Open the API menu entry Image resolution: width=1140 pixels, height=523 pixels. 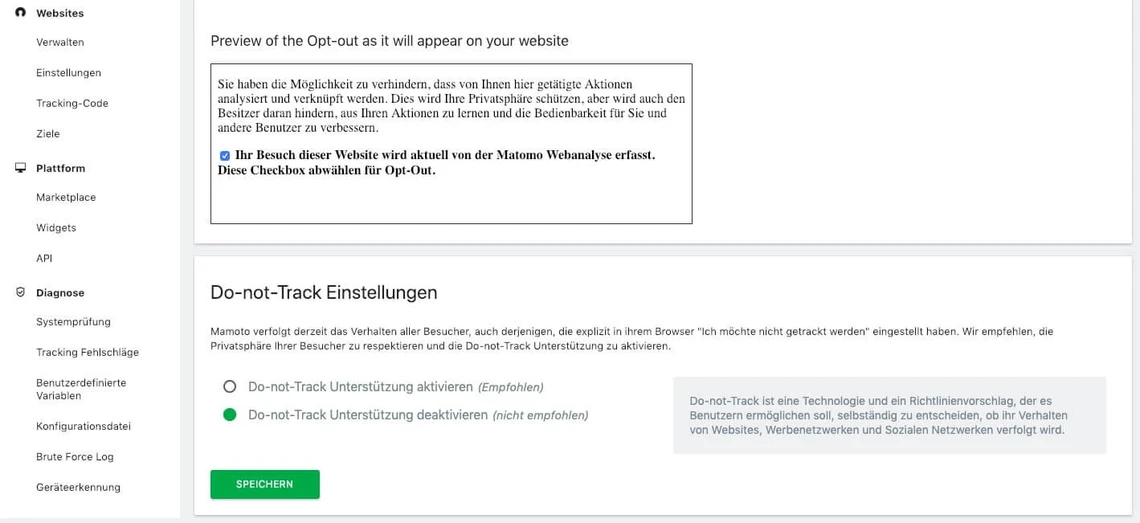pos(44,258)
